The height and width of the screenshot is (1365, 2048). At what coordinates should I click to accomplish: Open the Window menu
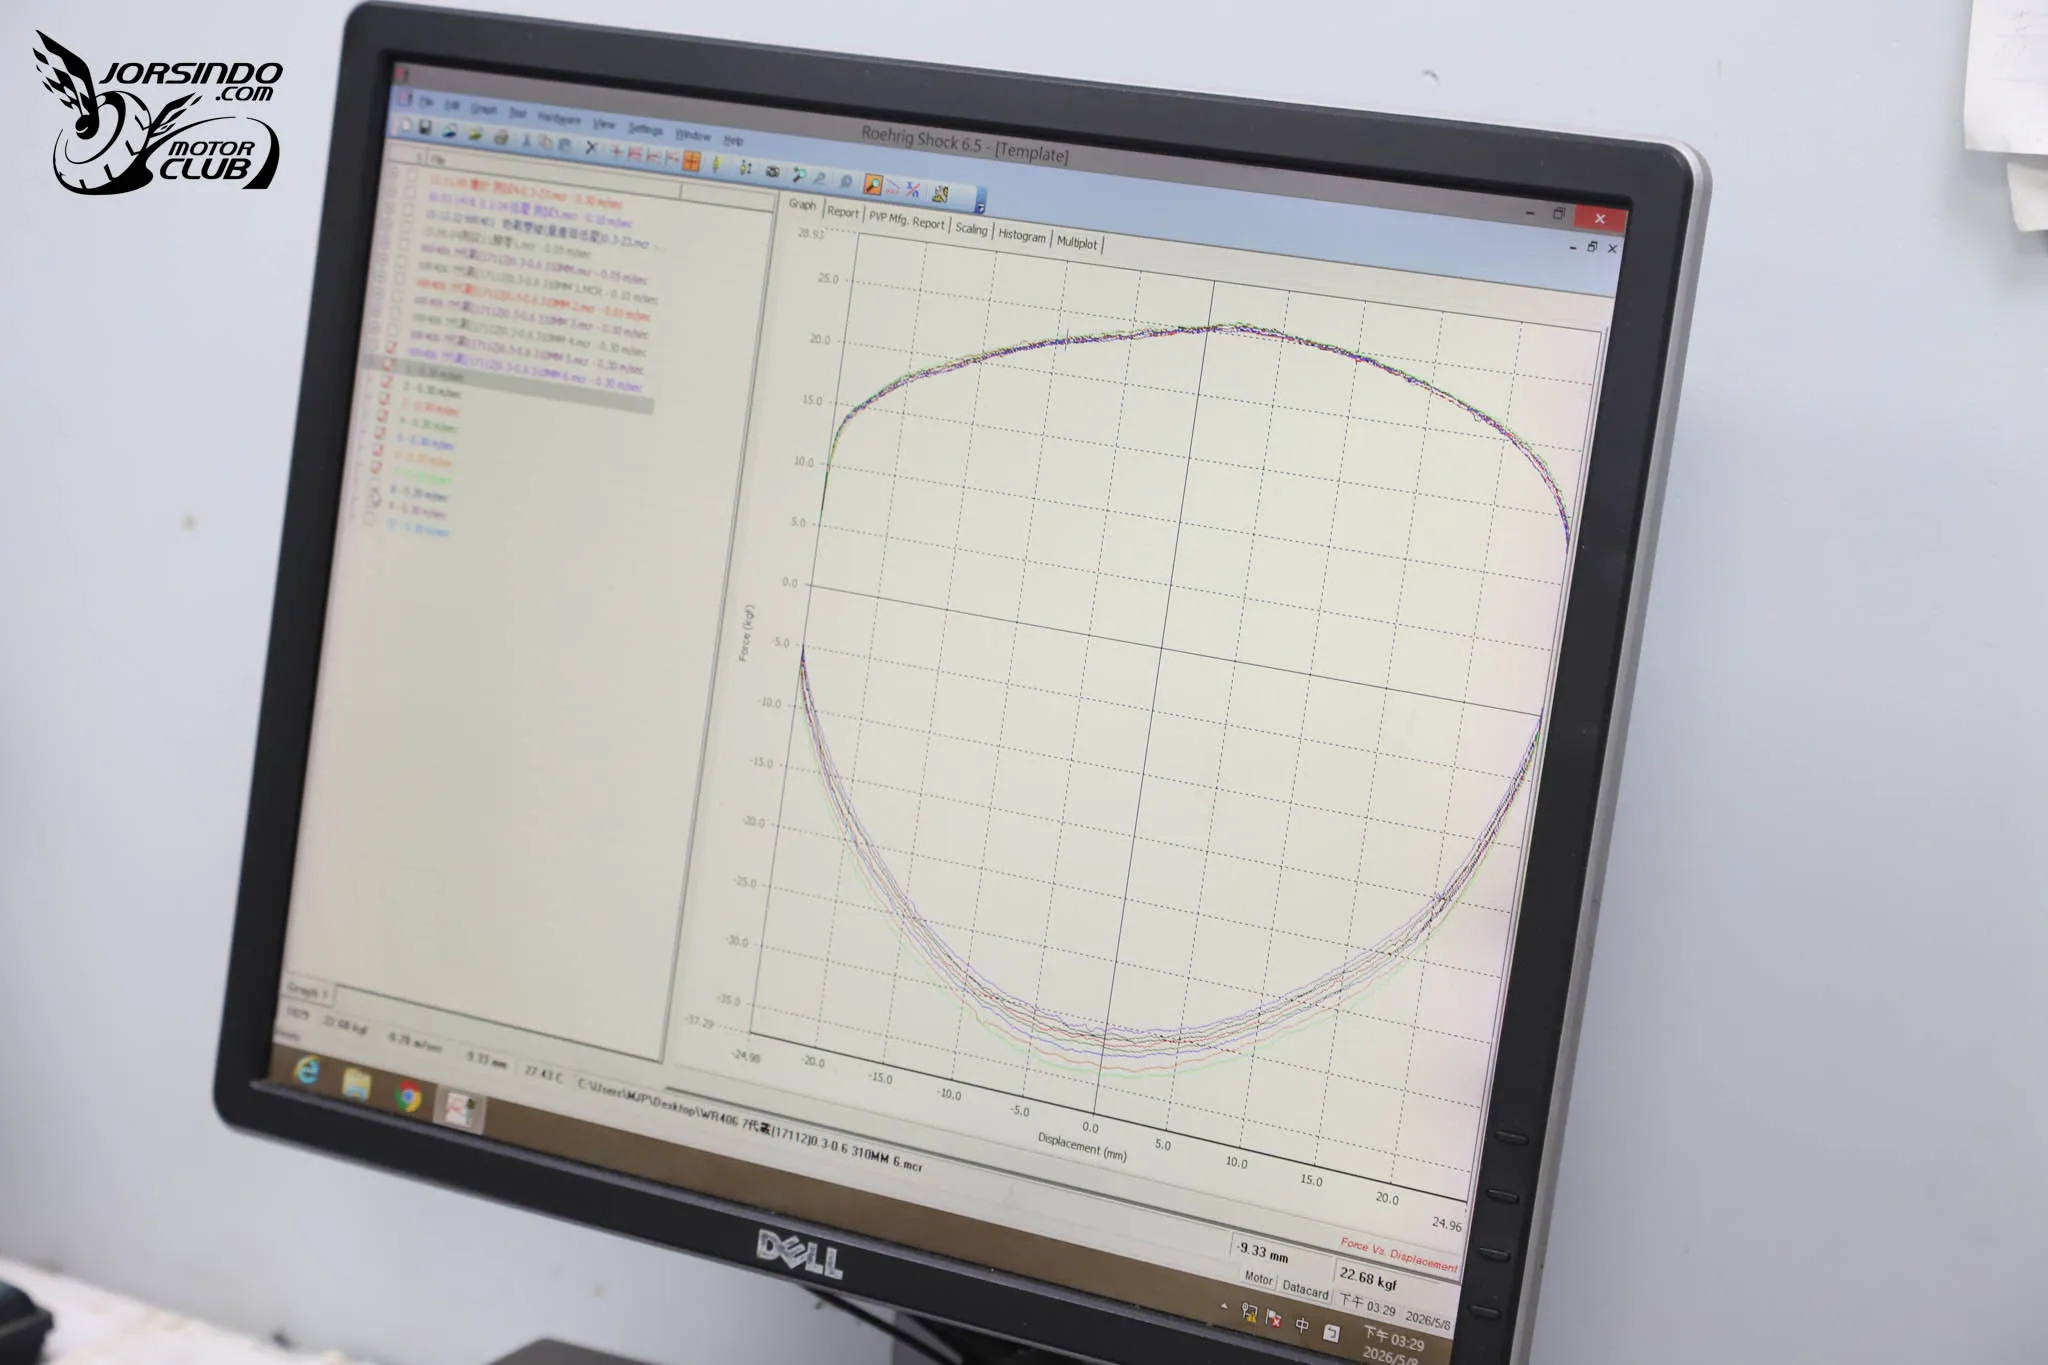[x=693, y=136]
